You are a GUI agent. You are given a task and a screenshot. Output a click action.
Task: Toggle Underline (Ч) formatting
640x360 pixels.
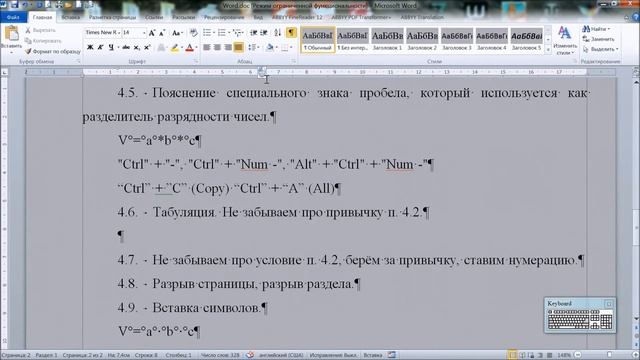point(111,48)
